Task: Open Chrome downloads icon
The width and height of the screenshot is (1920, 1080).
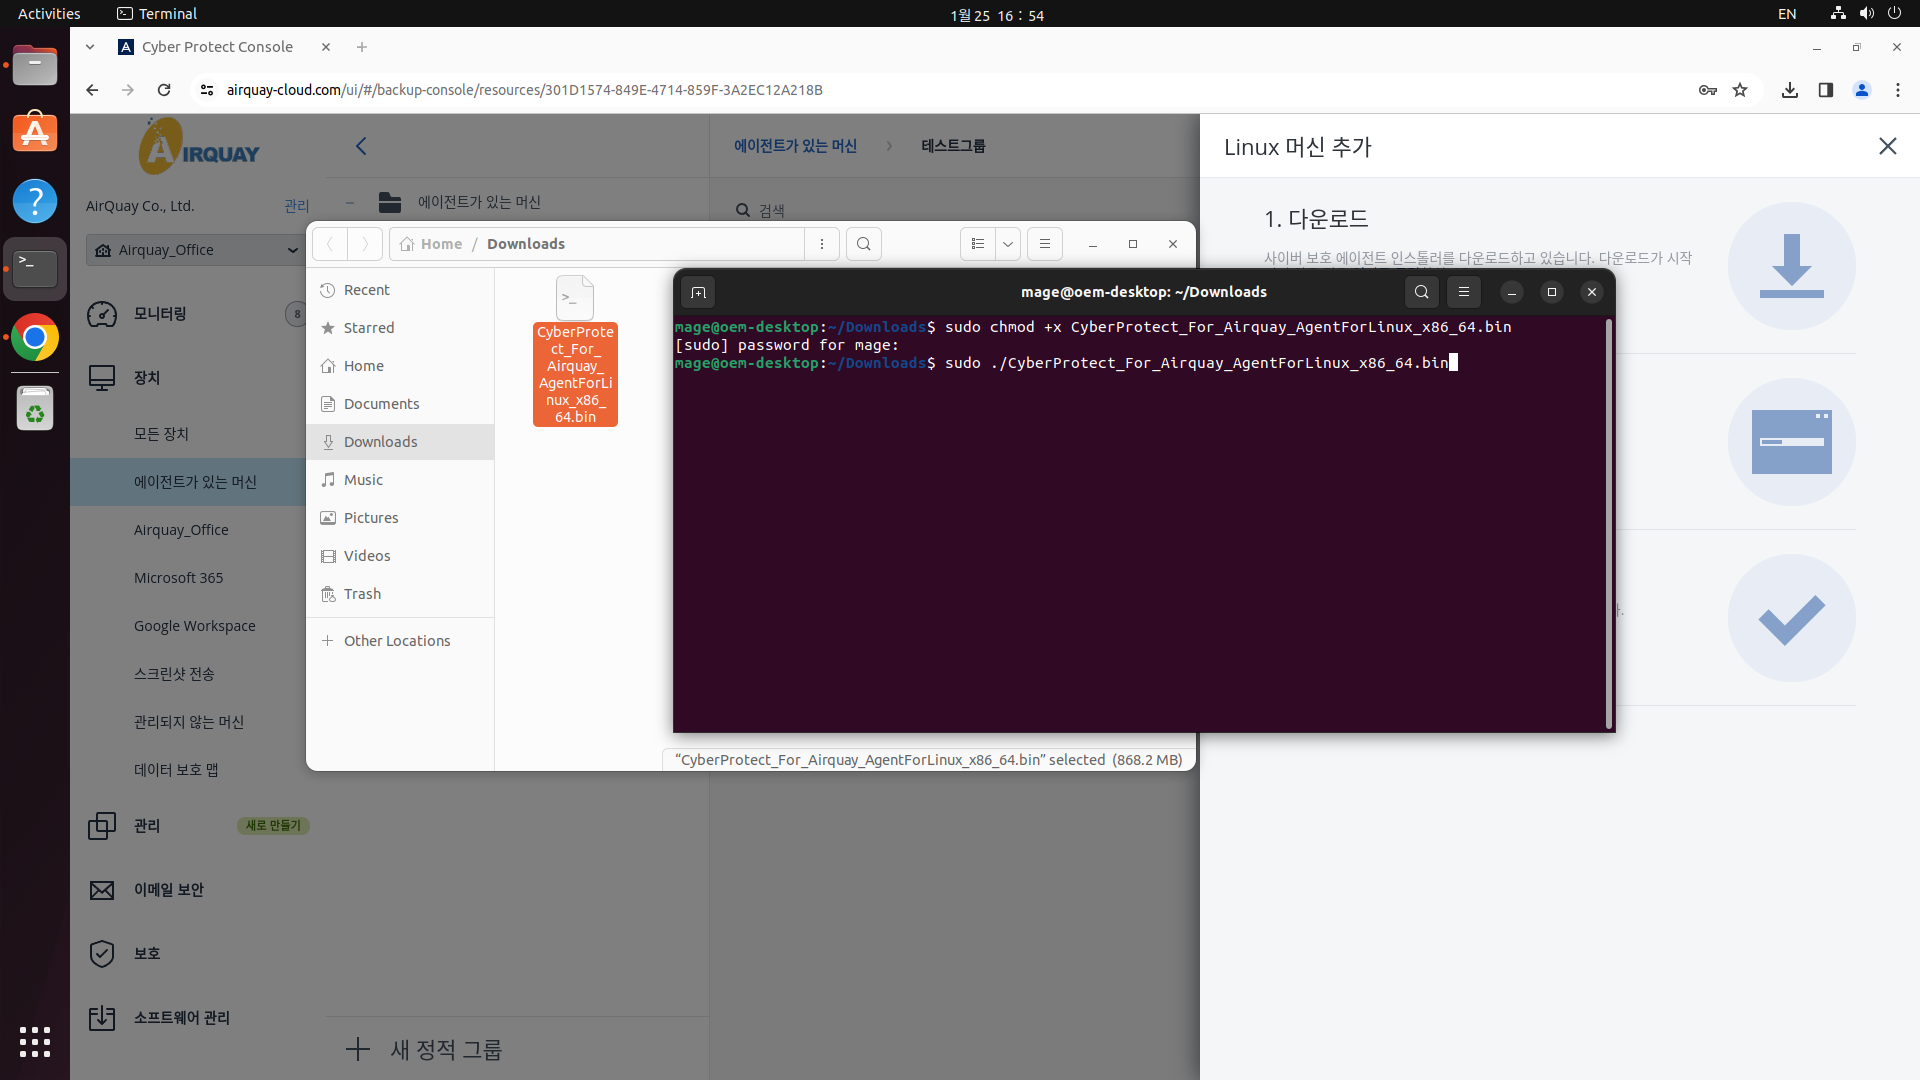Action: pyautogui.click(x=1790, y=90)
